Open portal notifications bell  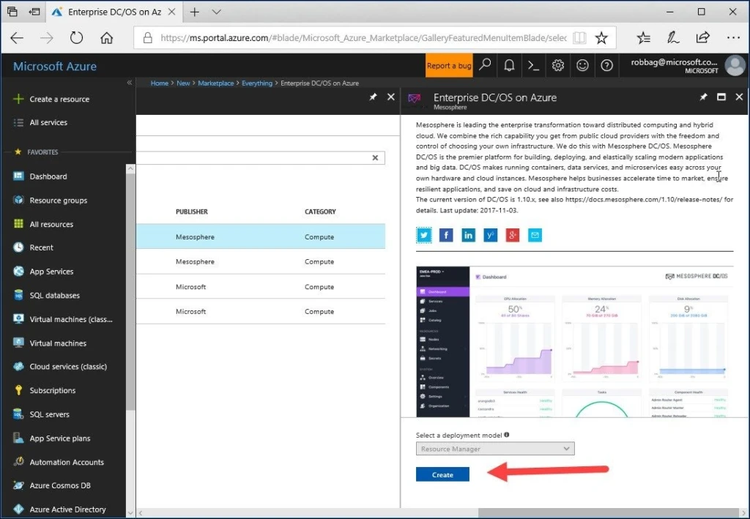509,65
